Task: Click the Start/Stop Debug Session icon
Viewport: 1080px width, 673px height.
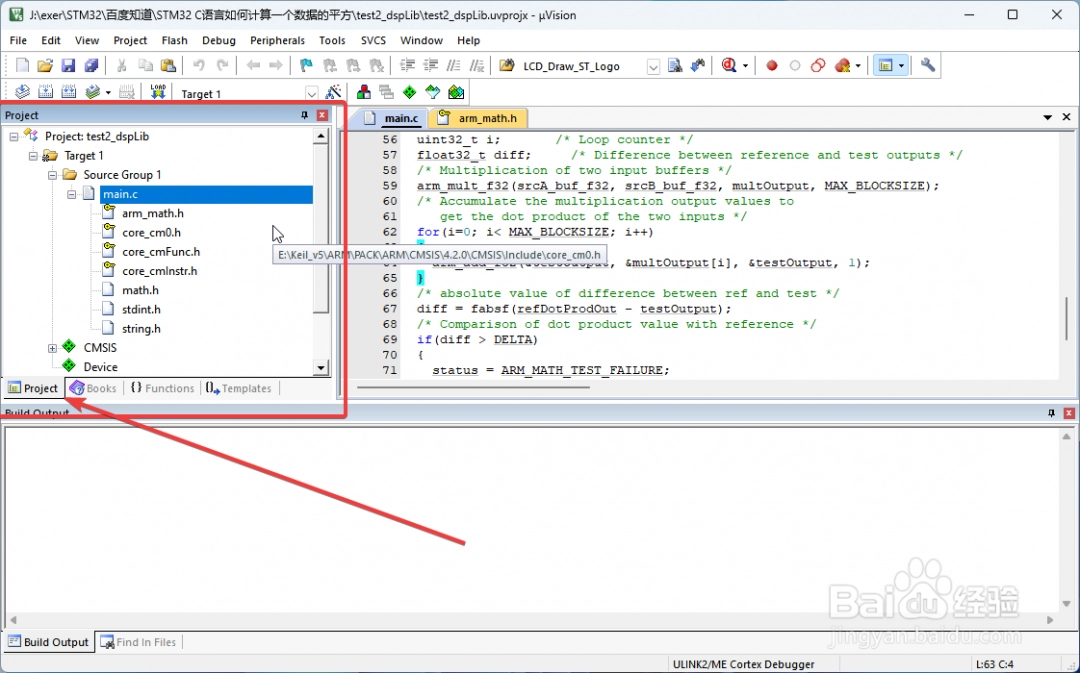Action: (729, 66)
